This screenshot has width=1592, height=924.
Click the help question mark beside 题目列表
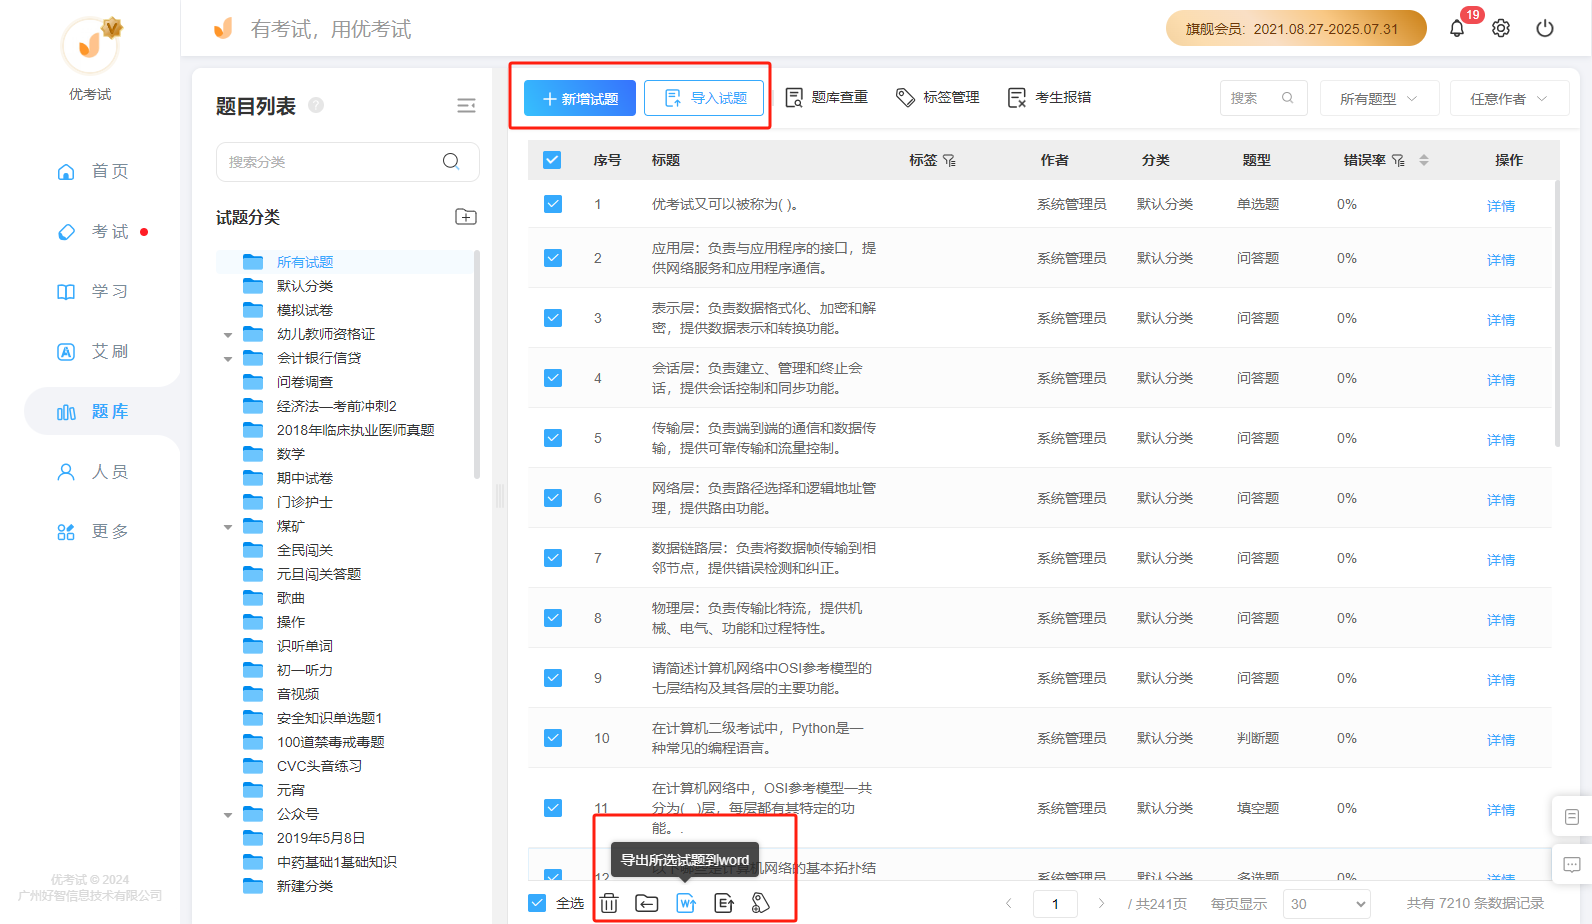[x=316, y=105]
